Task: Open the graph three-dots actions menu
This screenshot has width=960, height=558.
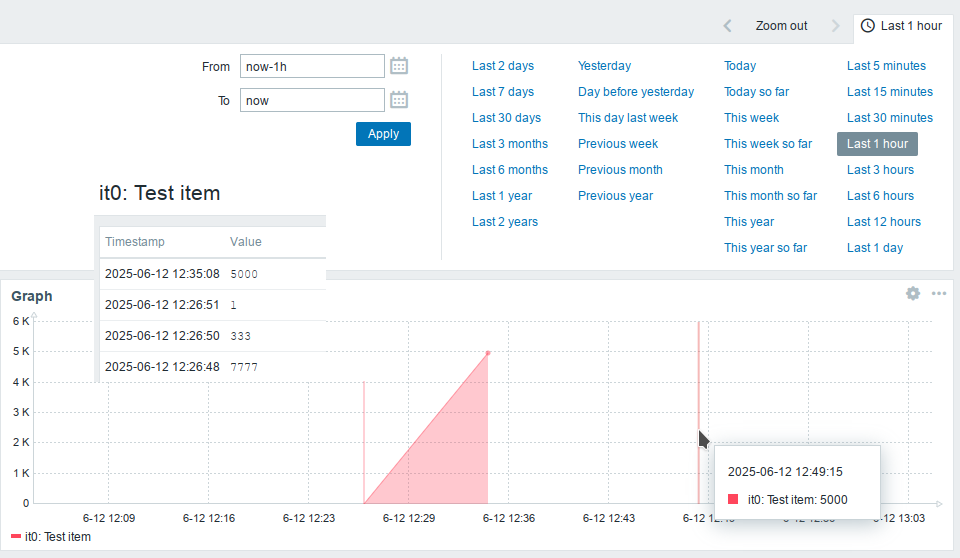Action: click(939, 293)
